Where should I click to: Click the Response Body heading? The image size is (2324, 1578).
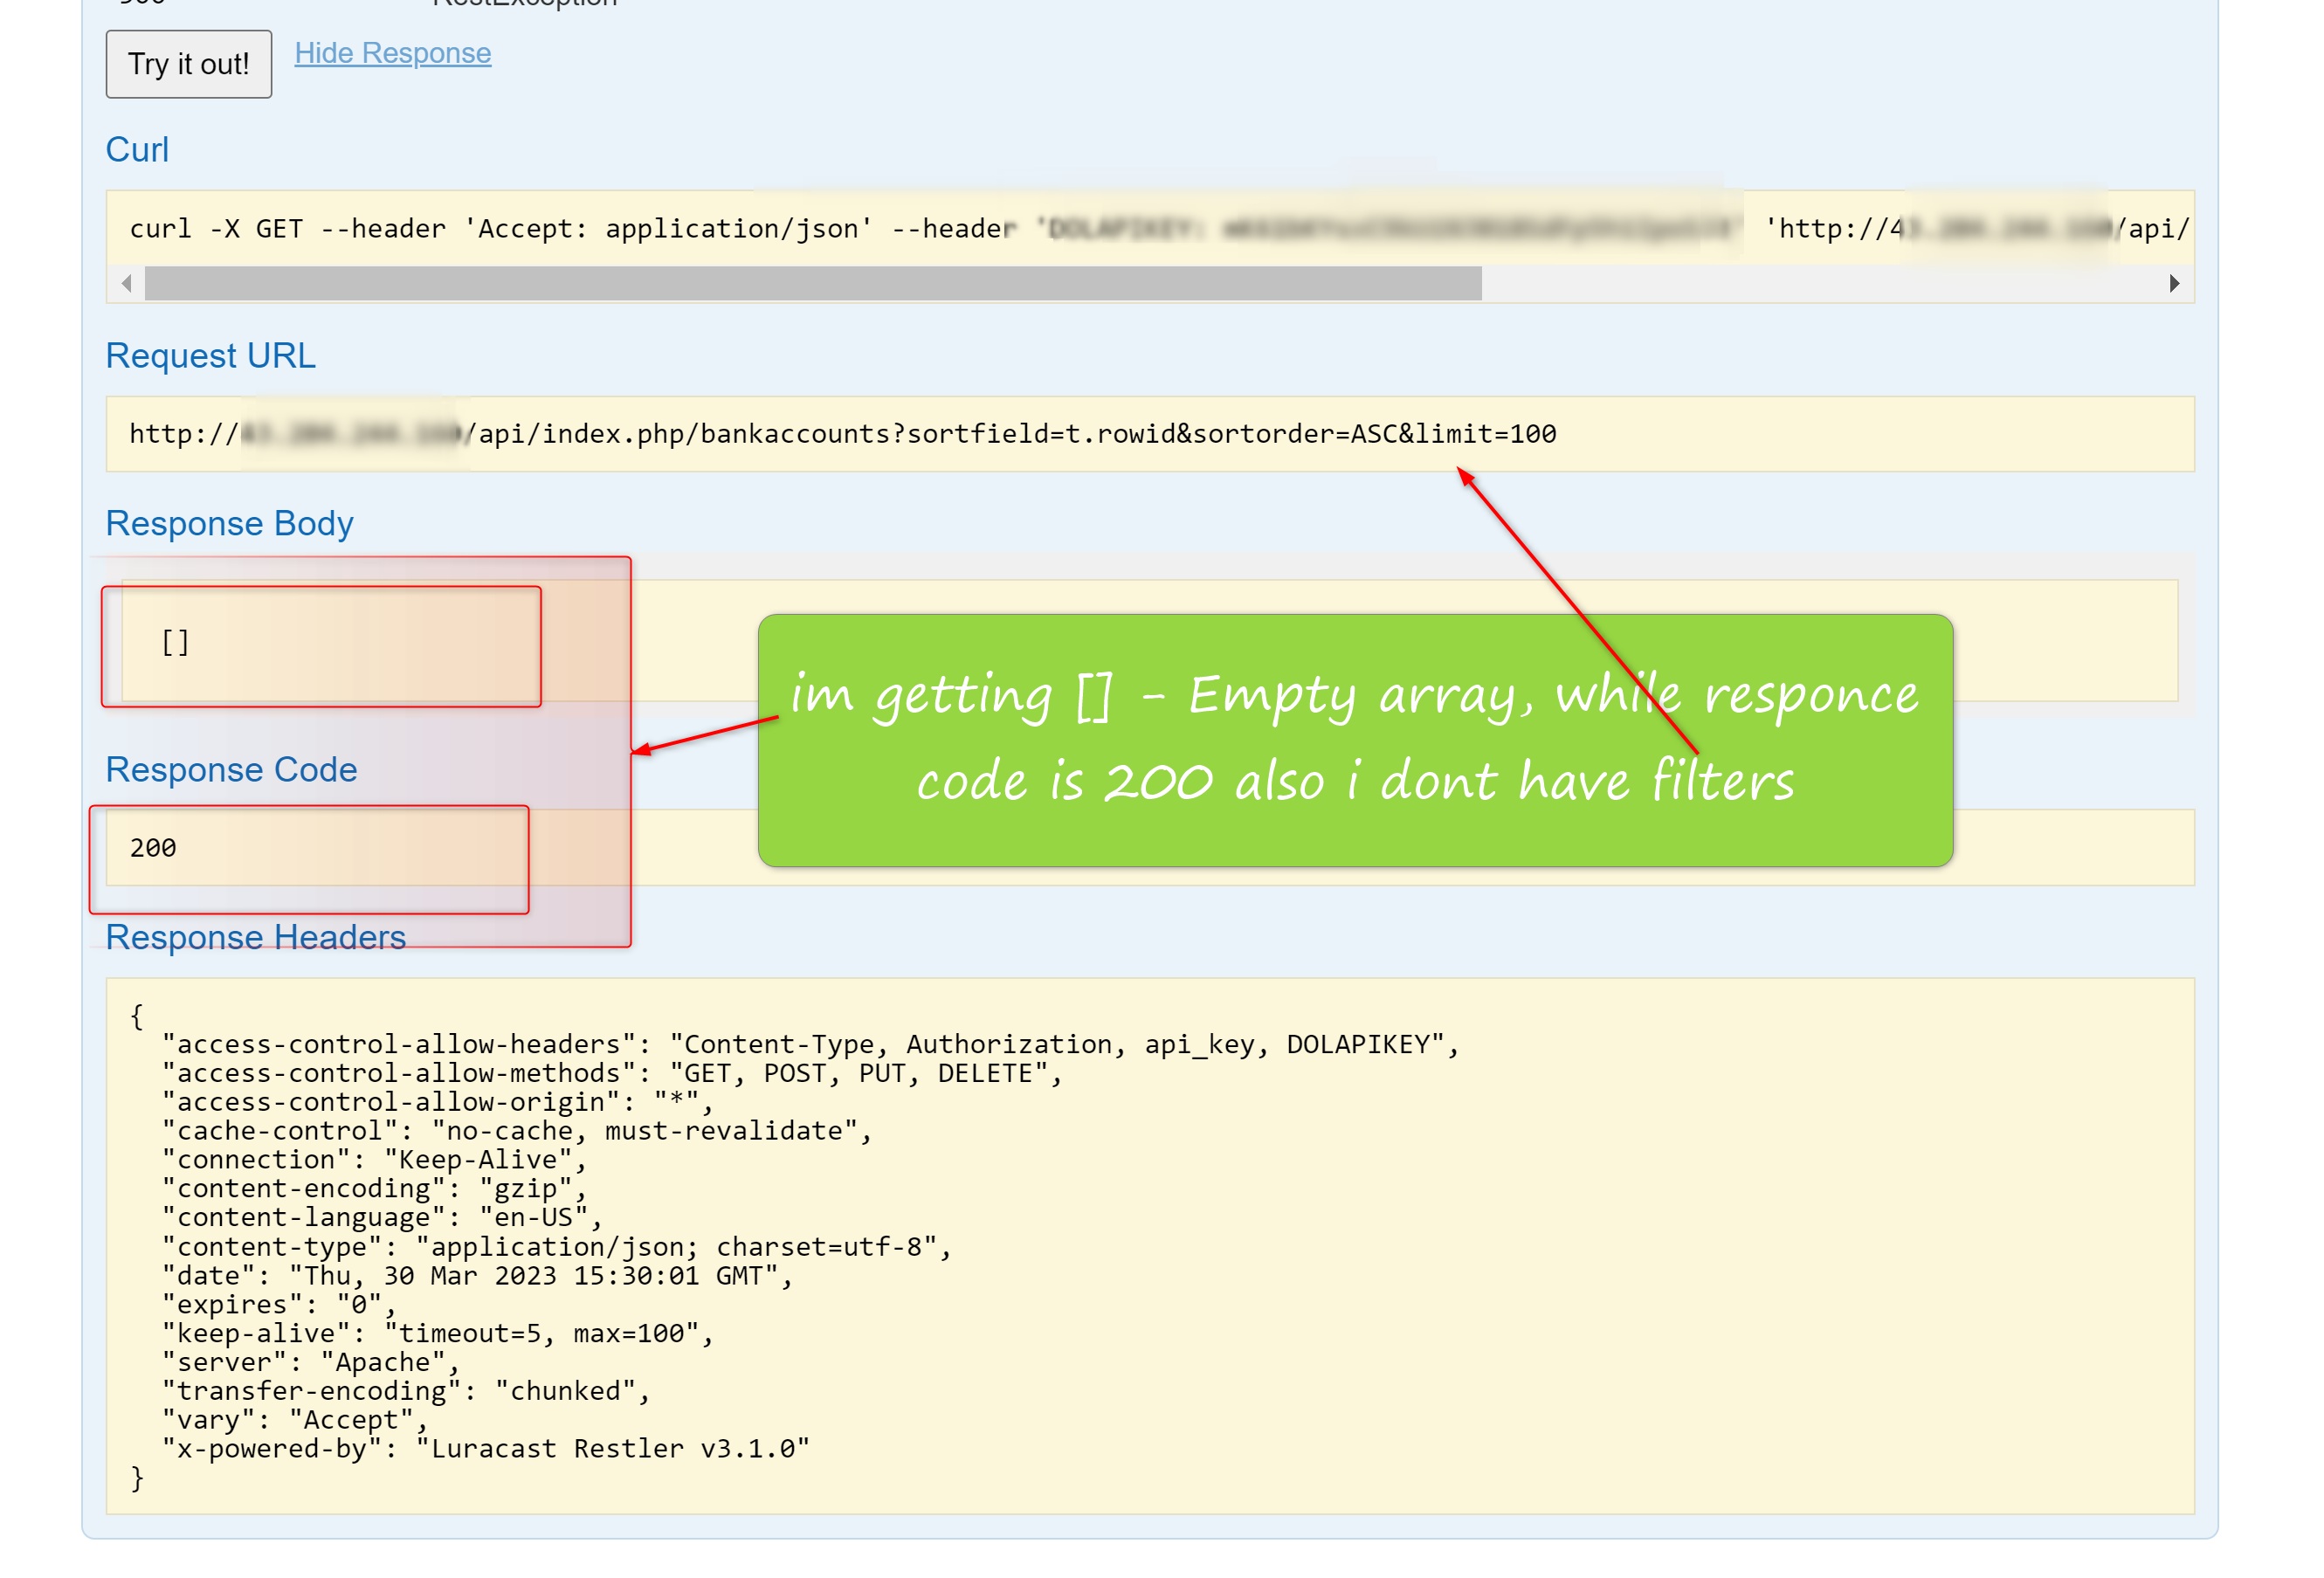click(230, 524)
